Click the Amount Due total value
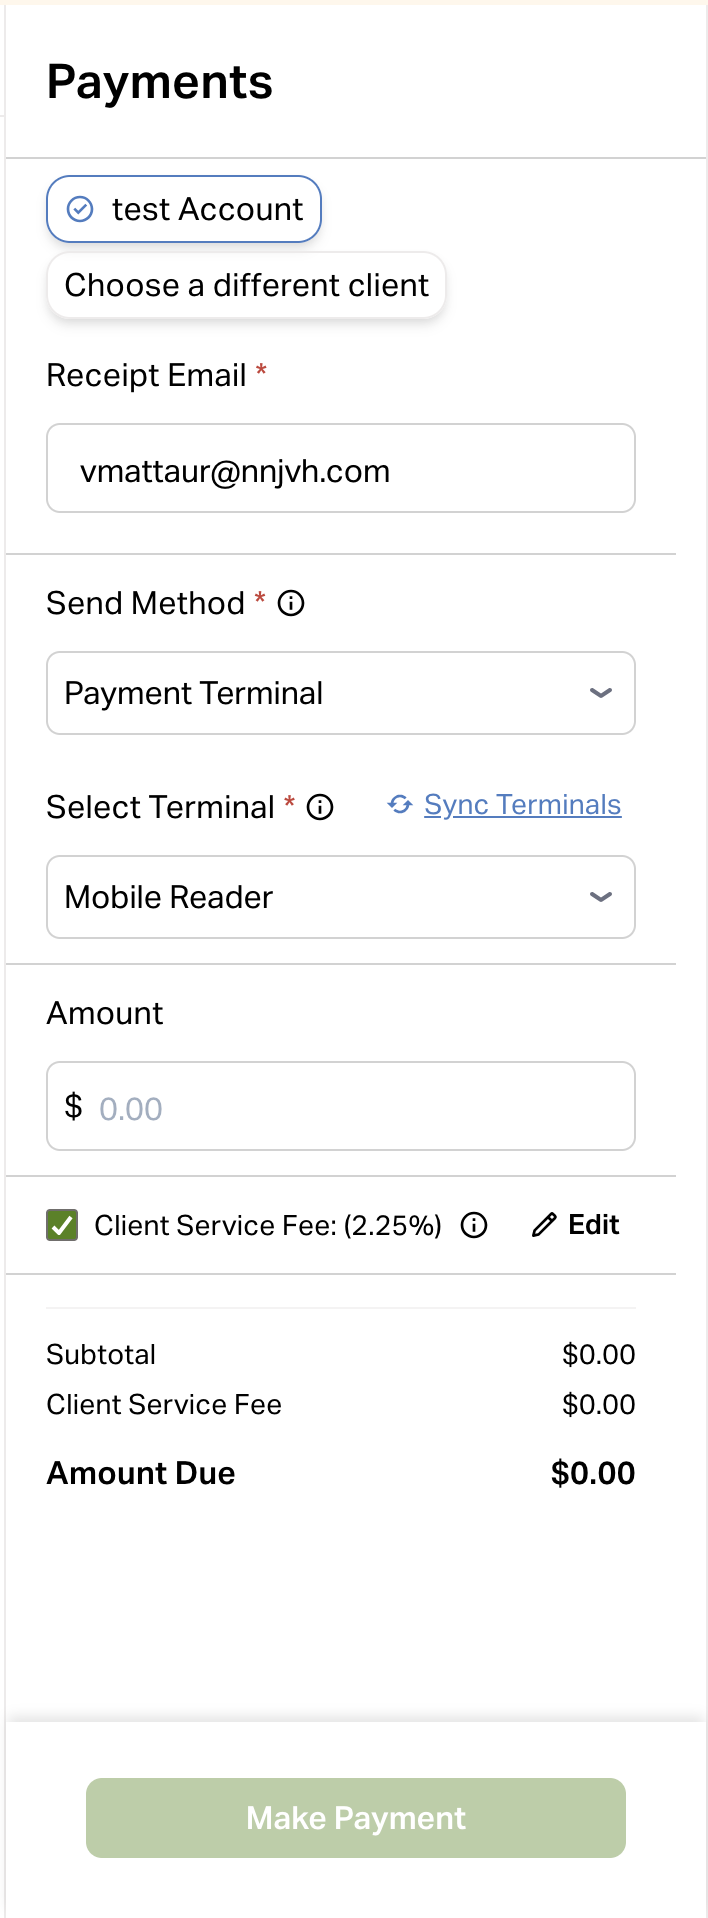This screenshot has width=708, height=1918. (x=593, y=1473)
